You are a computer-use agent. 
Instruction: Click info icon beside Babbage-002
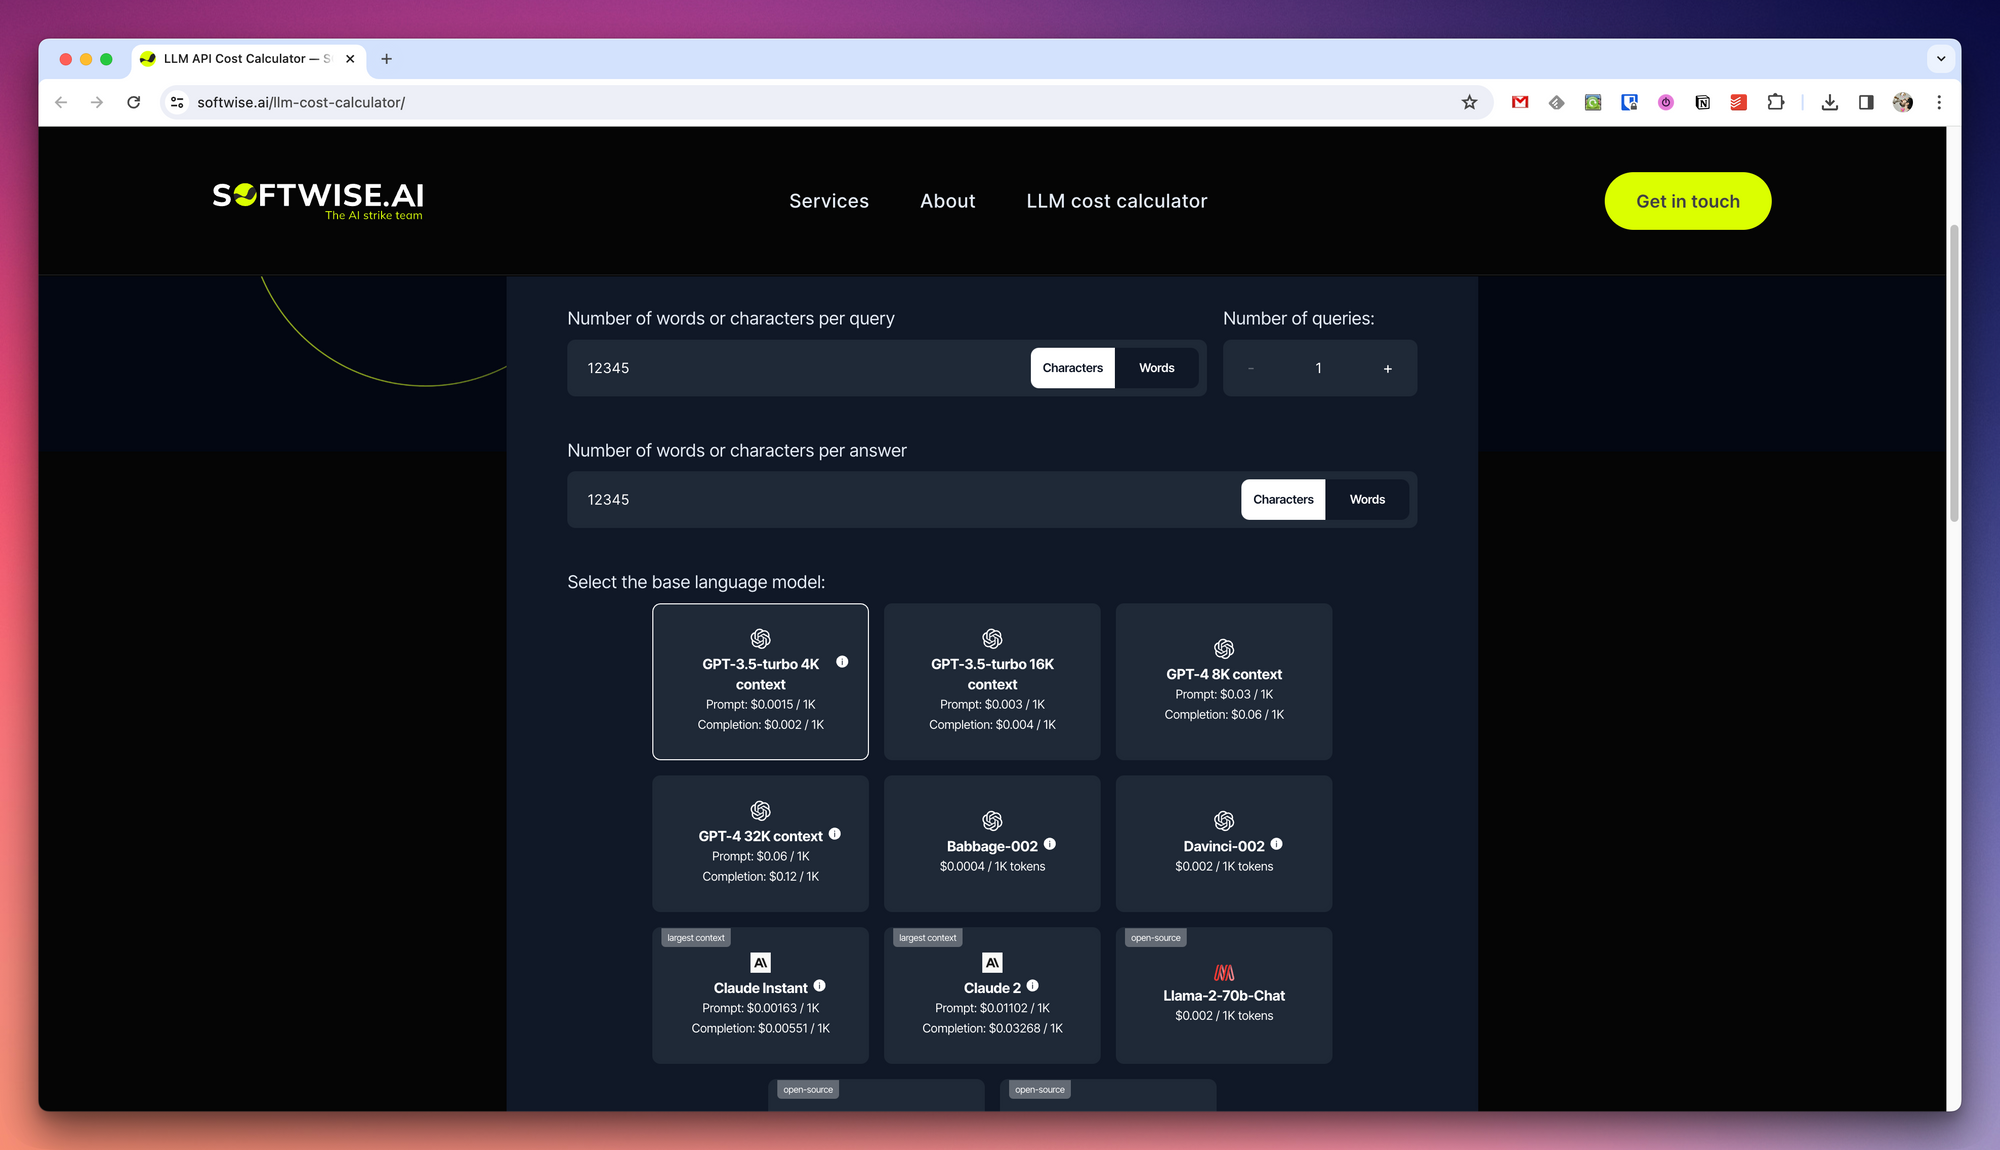(x=1049, y=844)
